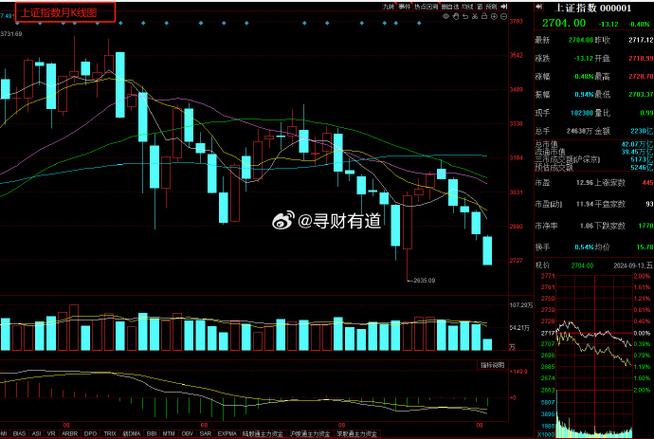
Task: Switch to the OBV indicator tab
Action: pos(187,434)
